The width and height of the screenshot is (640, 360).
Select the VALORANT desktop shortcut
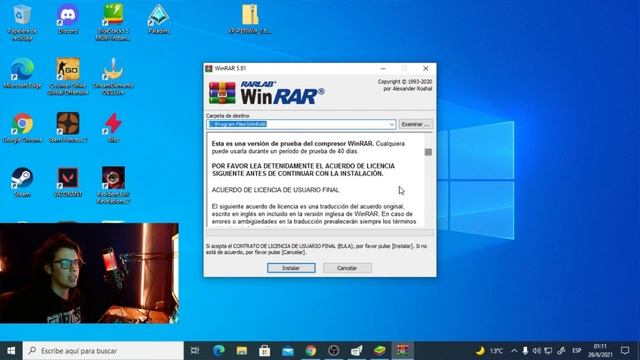(68, 182)
